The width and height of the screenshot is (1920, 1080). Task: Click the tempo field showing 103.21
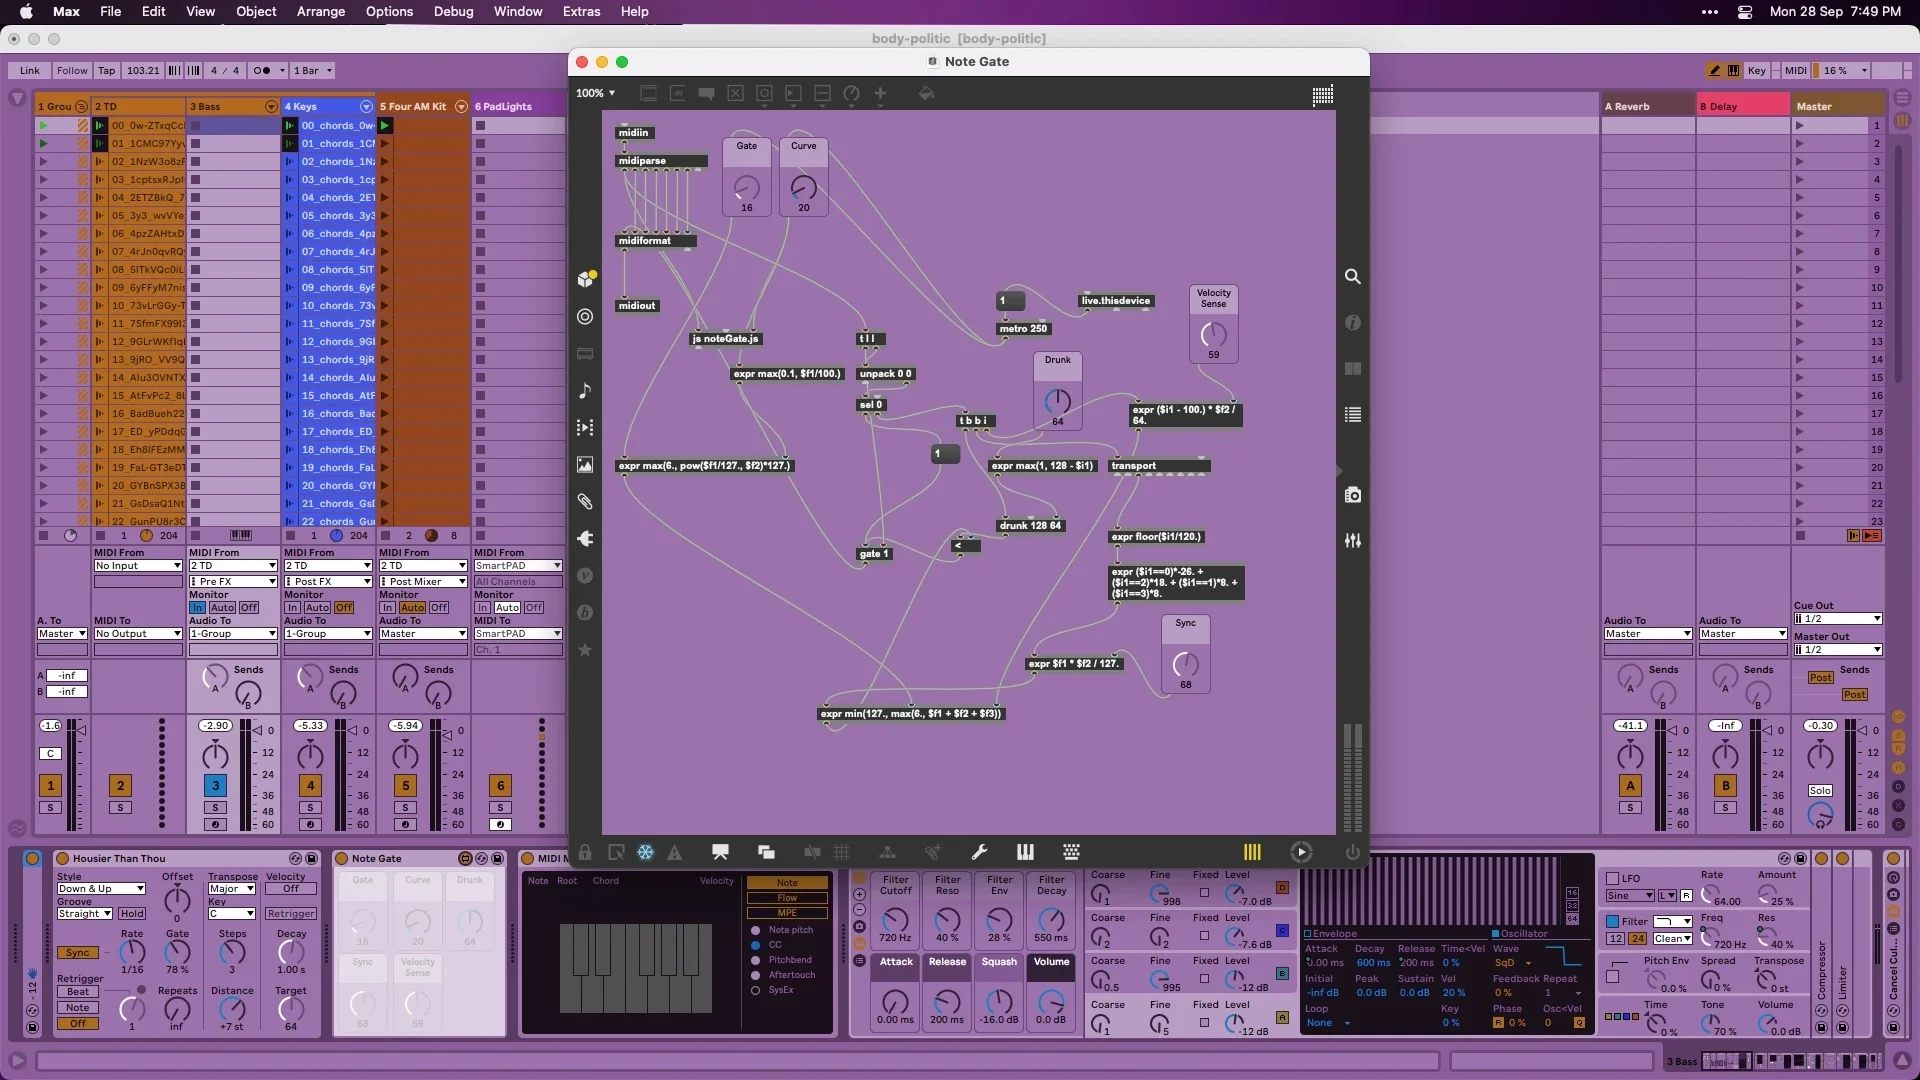[x=143, y=70]
